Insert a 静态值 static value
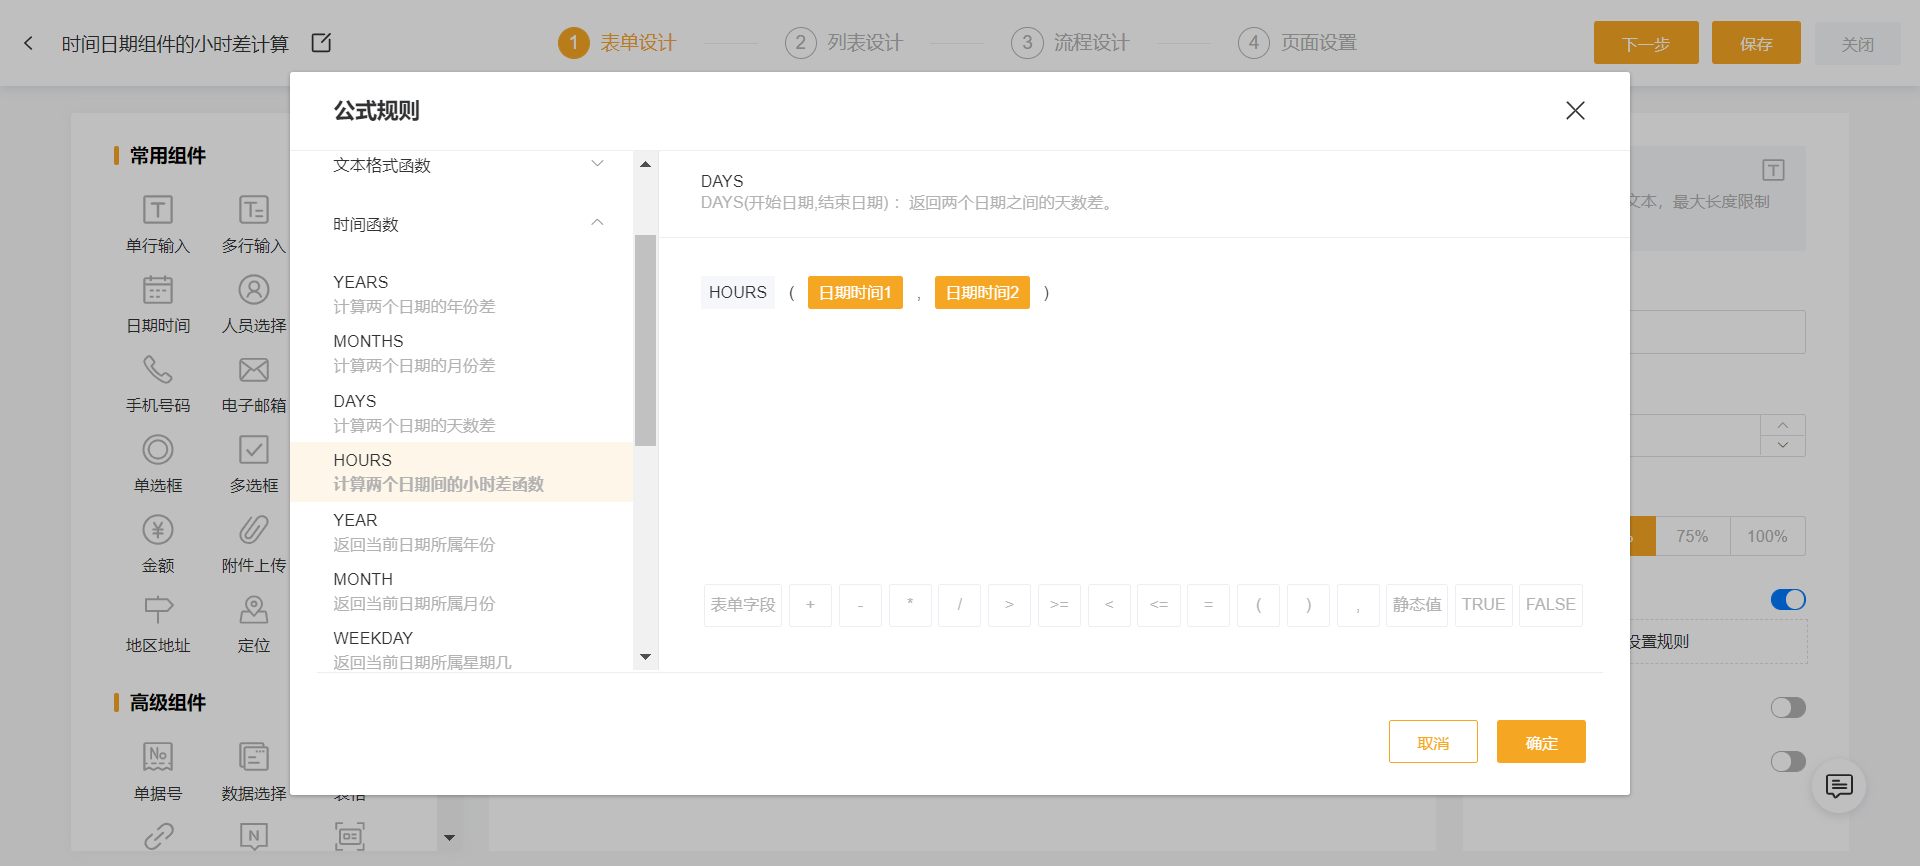Image resolution: width=1920 pixels, height=866 pixels. tap(1417, 605)
